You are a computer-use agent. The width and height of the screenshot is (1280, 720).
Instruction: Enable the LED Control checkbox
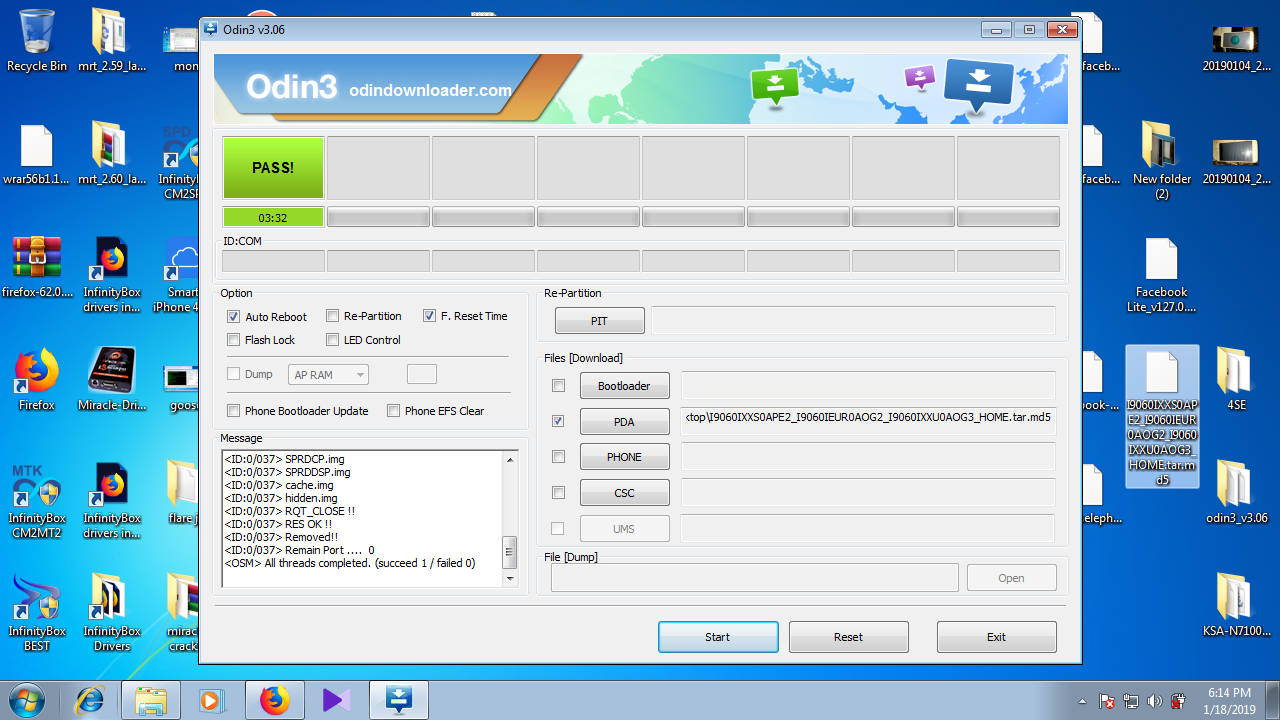[333, 340]
